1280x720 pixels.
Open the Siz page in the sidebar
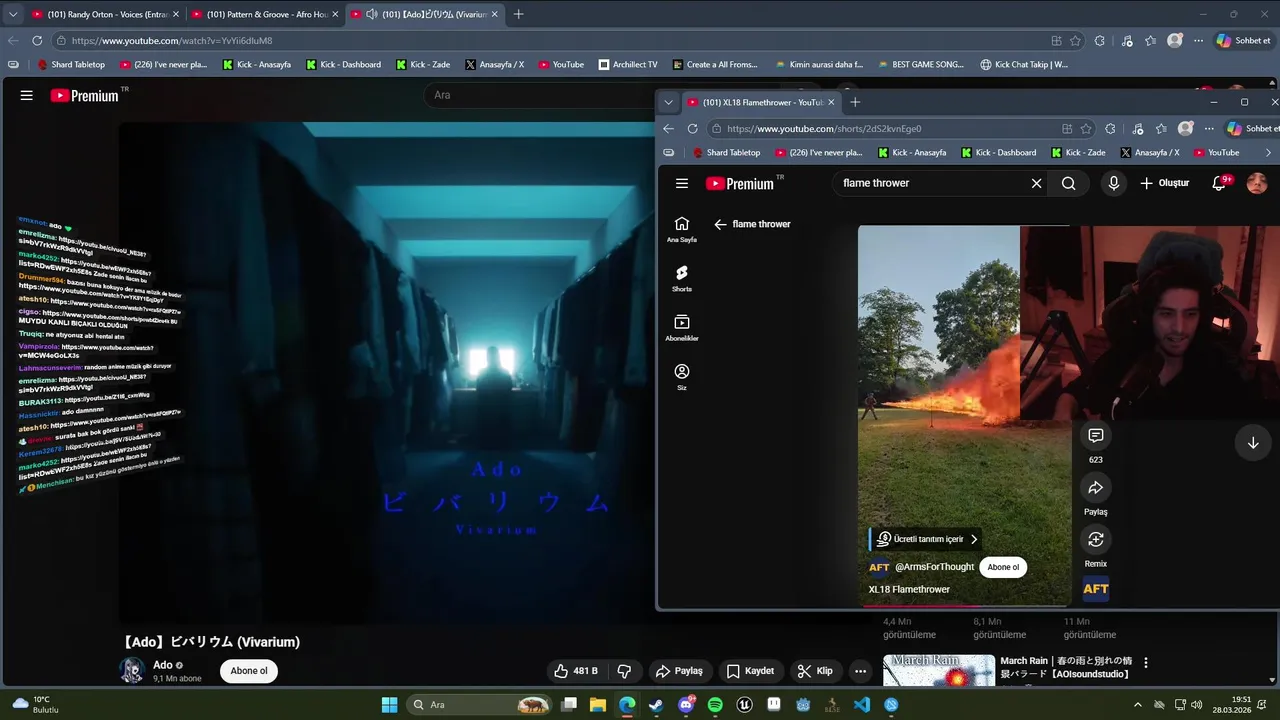[x=682, y=377]
